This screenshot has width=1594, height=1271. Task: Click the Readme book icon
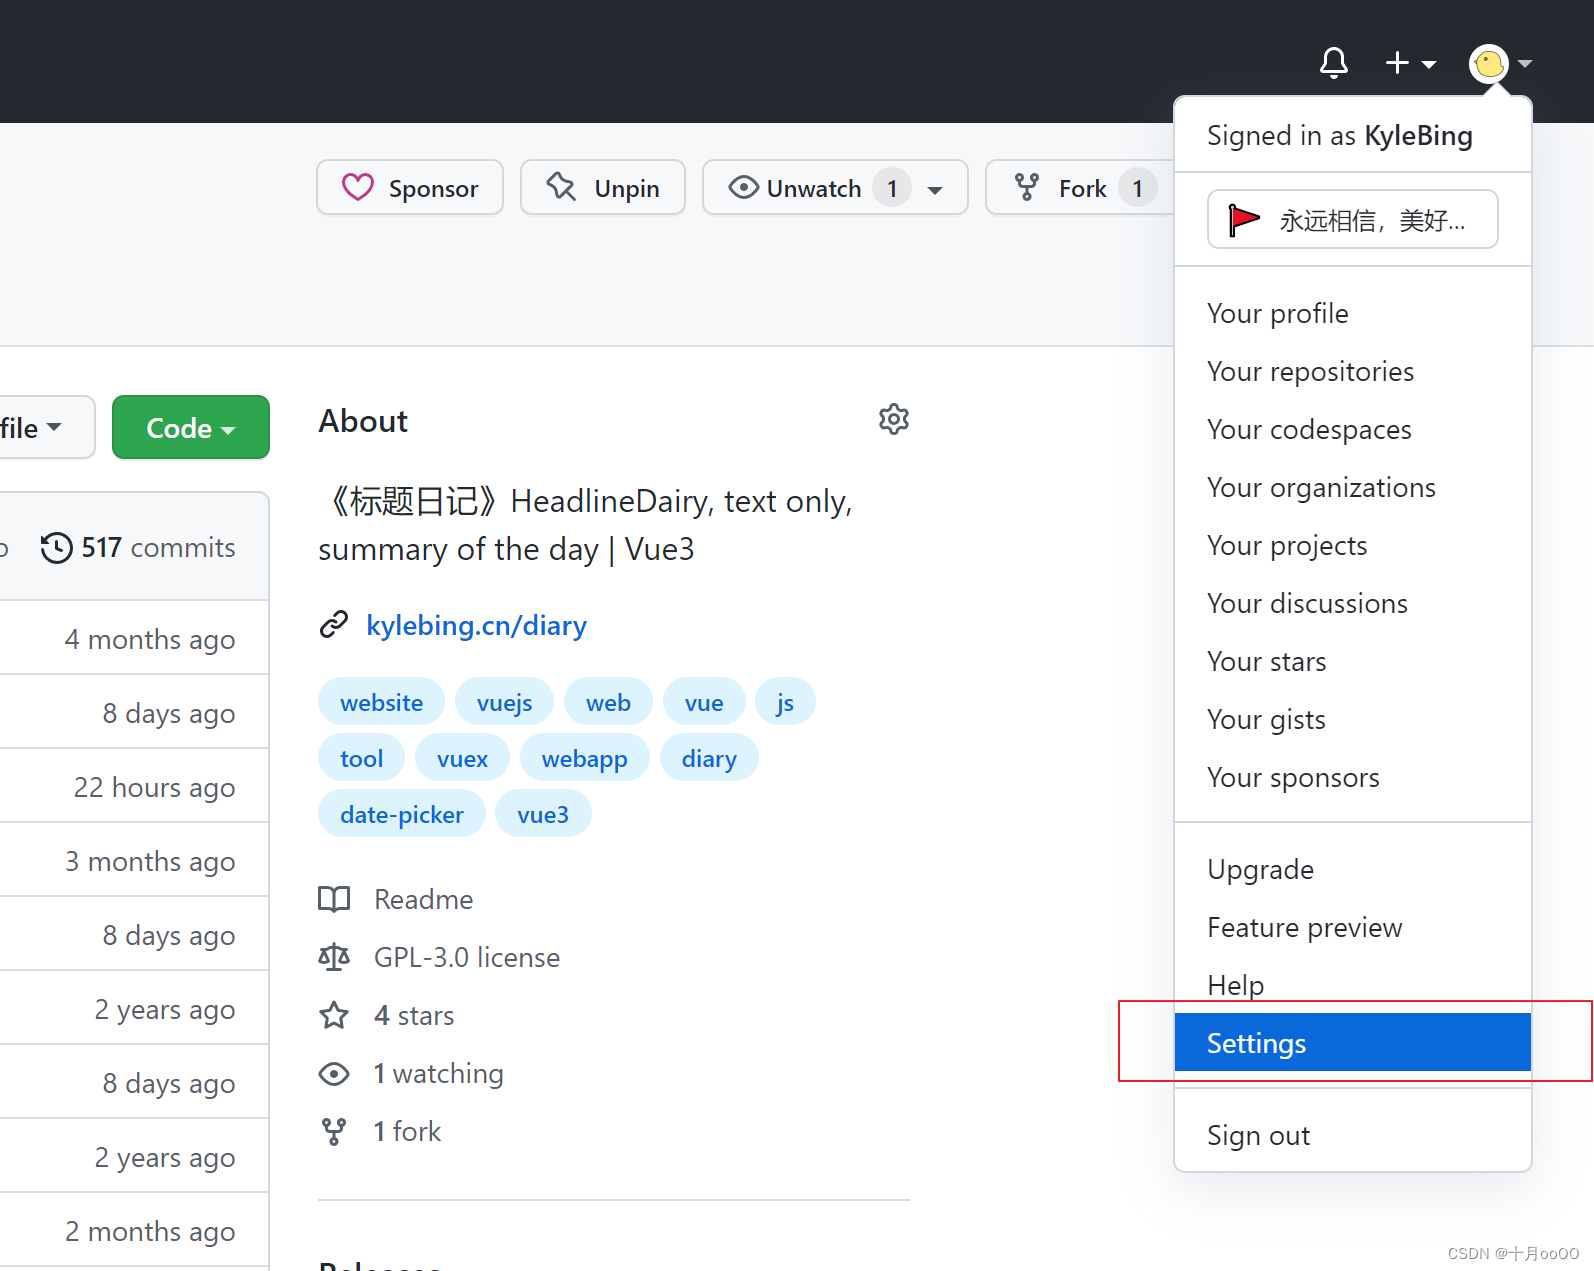click(334, 899)
